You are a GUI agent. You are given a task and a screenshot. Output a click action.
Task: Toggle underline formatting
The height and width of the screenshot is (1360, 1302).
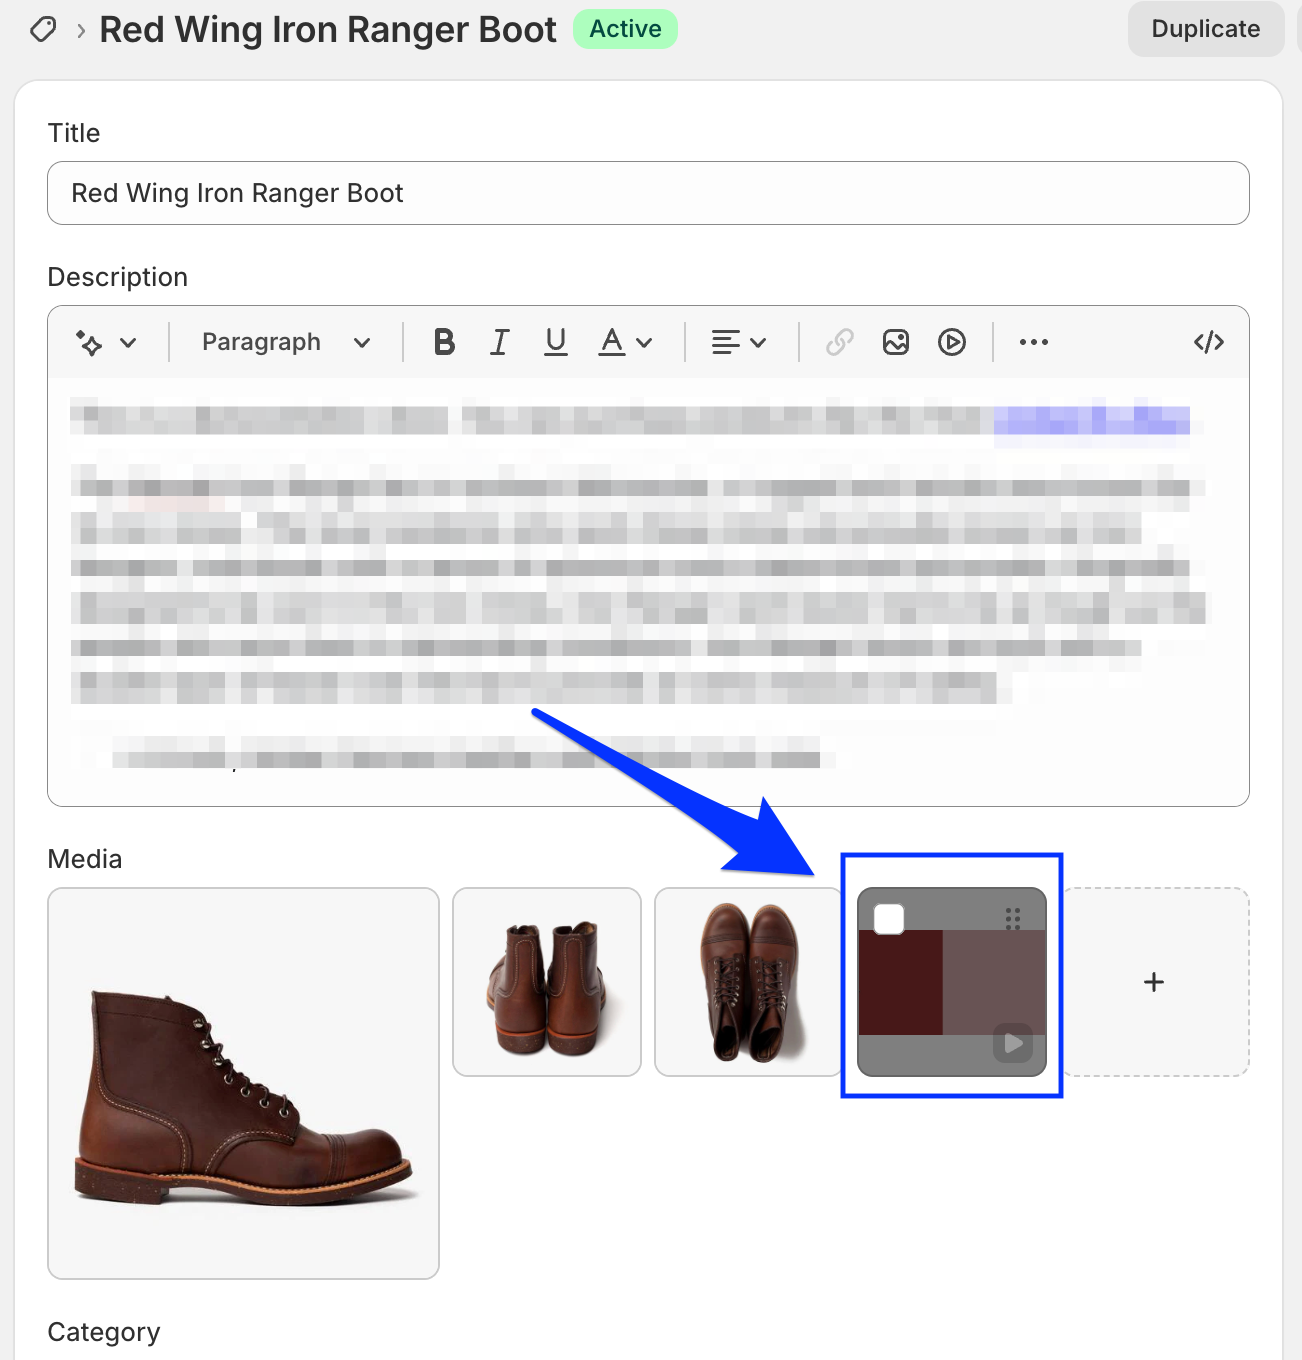[555, 342]
